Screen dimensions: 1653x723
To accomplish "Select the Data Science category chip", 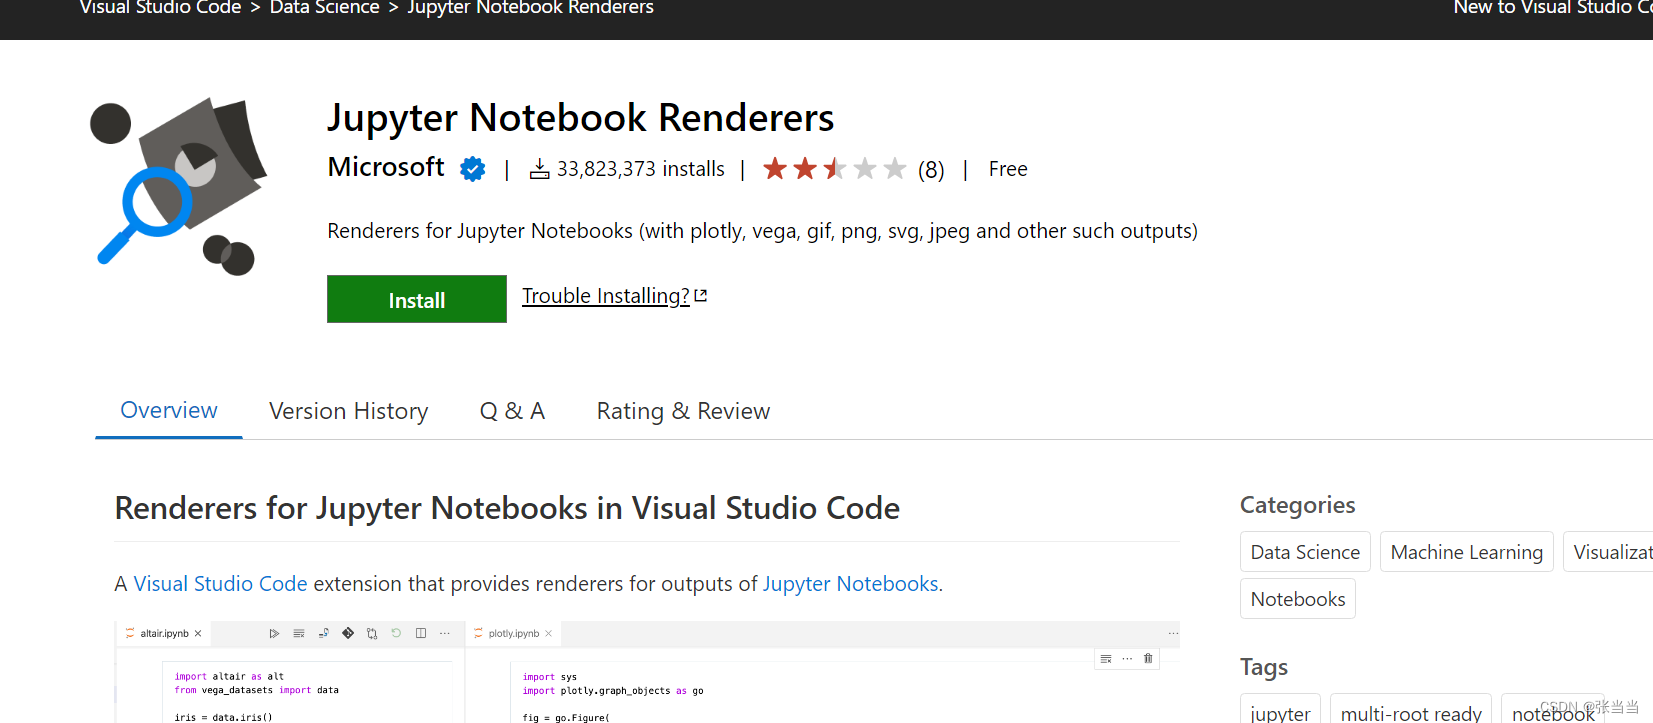I will click(x=1305, y=552).
